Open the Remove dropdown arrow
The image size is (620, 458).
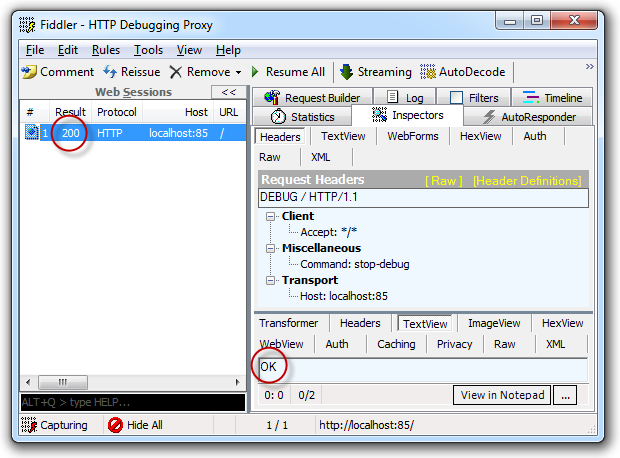click(x=238, y=72)
